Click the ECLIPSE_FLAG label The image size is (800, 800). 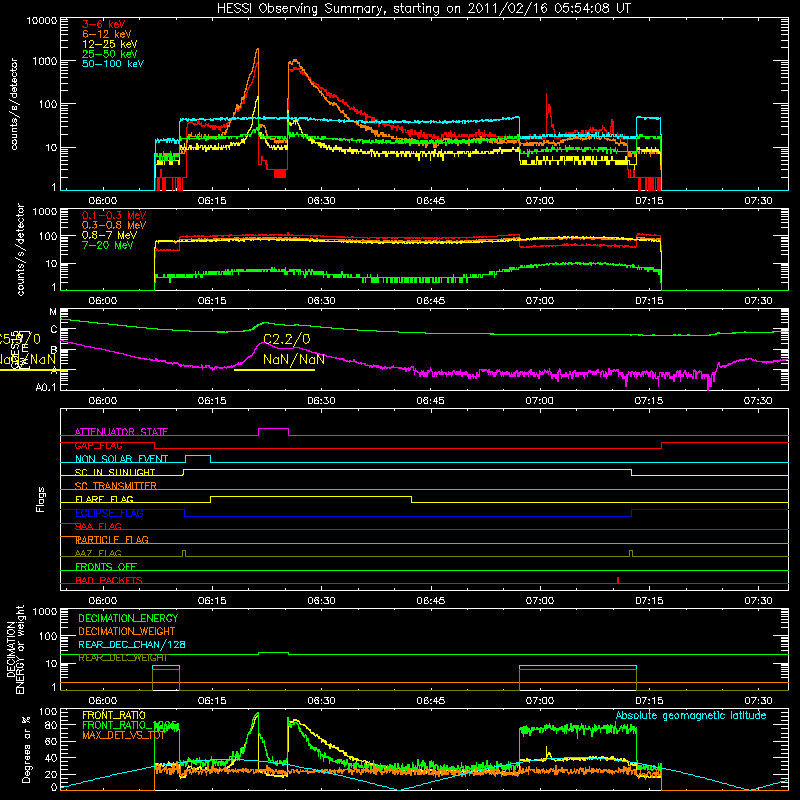pos(109,513)
